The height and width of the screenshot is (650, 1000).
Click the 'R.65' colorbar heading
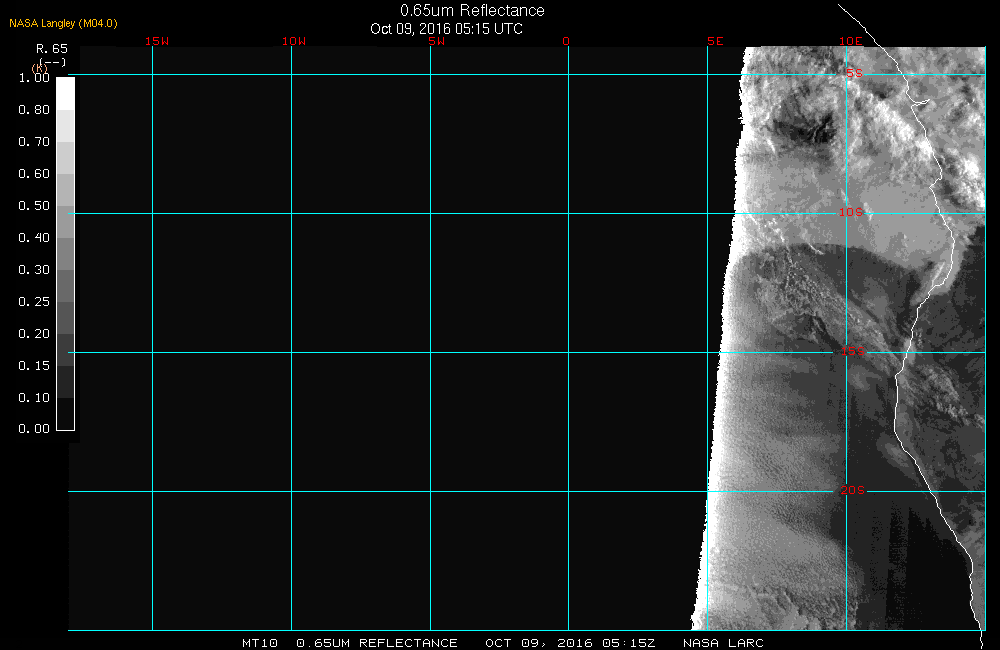[52, 49]
